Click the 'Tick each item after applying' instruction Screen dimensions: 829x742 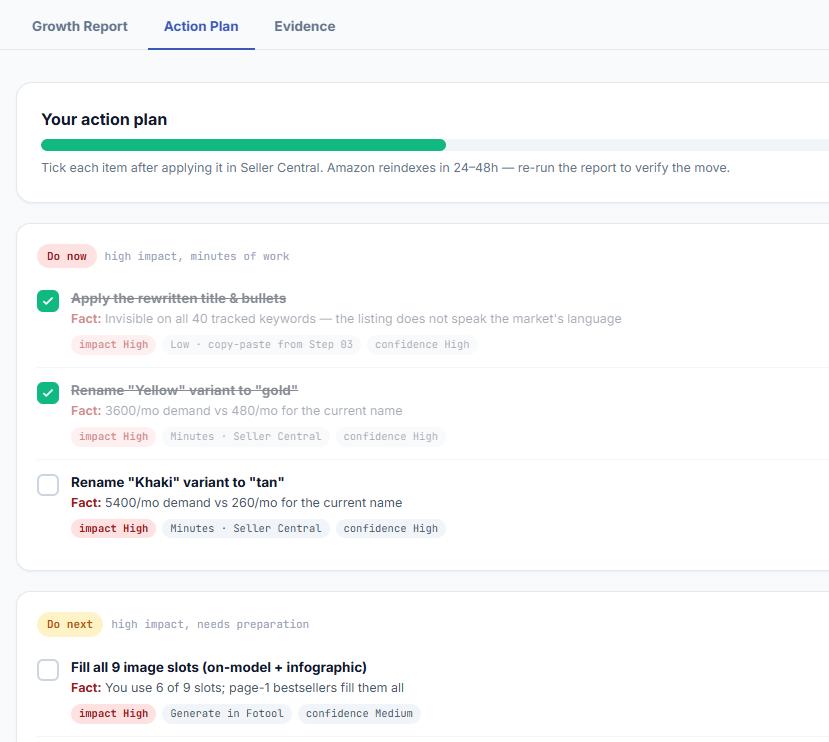385,168
